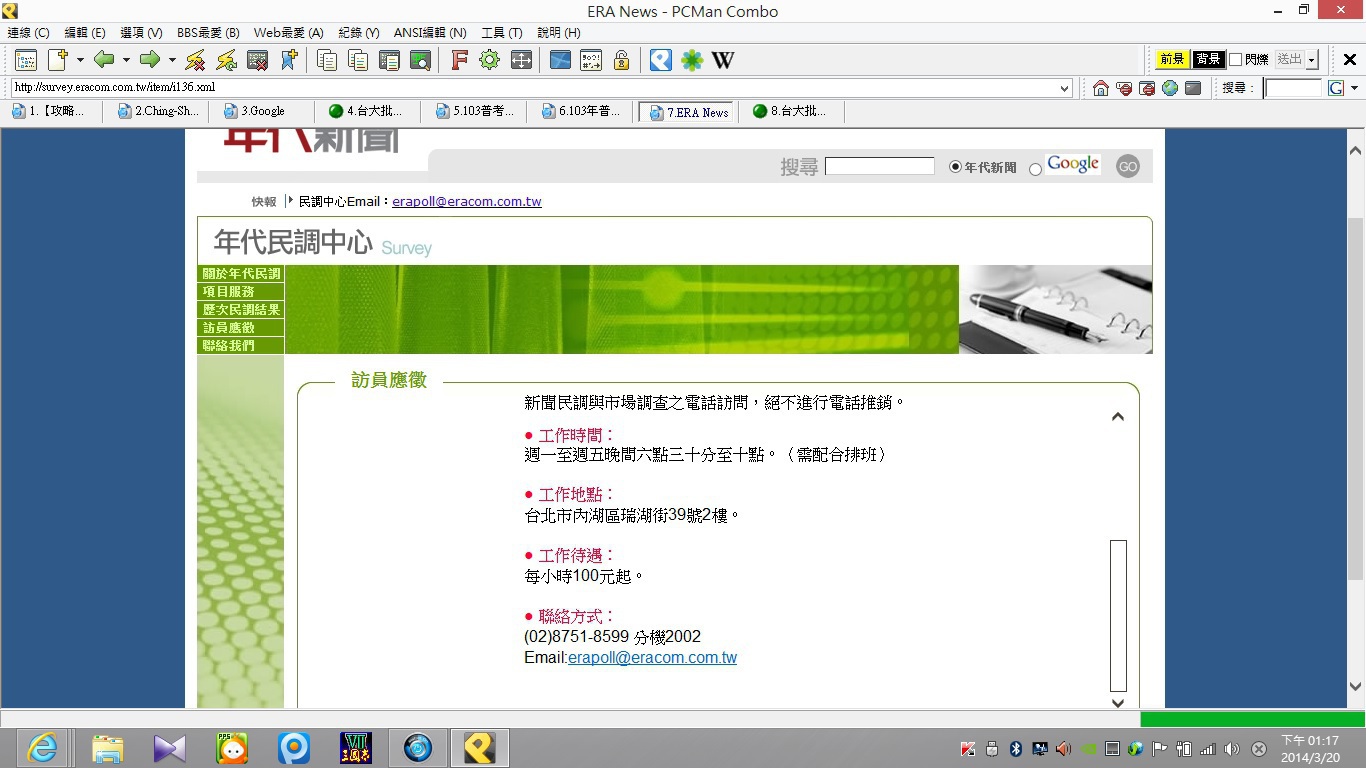Go to home page with house icon
The image size is (1366, 768).
click(x=1101, y=88)
